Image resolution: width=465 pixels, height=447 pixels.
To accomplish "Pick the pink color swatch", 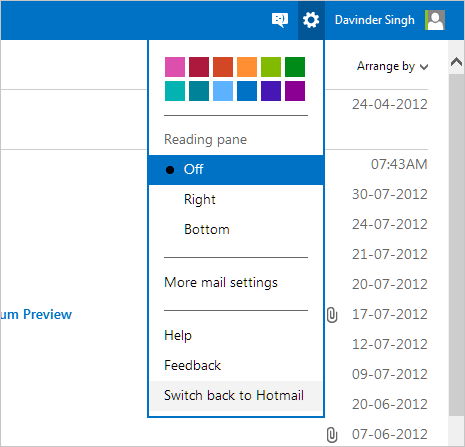I will [x=175, y=67].
